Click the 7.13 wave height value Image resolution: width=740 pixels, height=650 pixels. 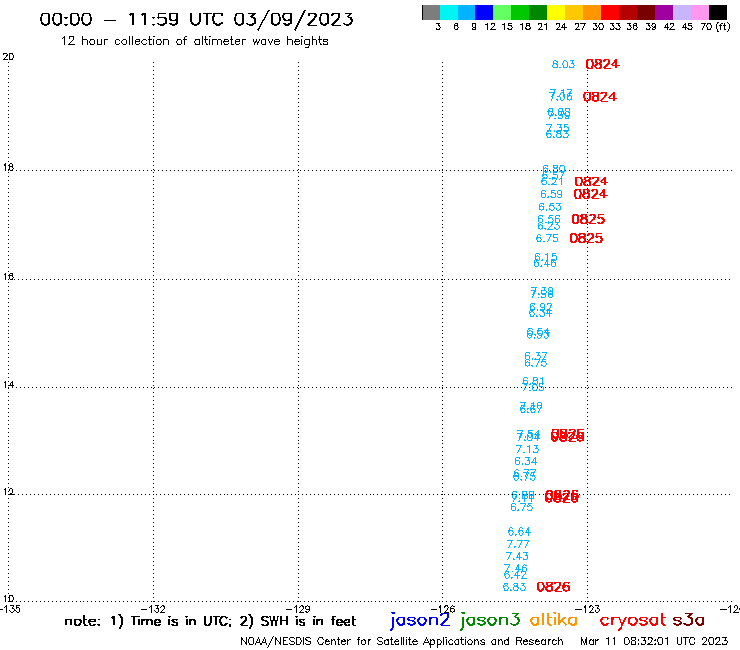click(527, 449)
